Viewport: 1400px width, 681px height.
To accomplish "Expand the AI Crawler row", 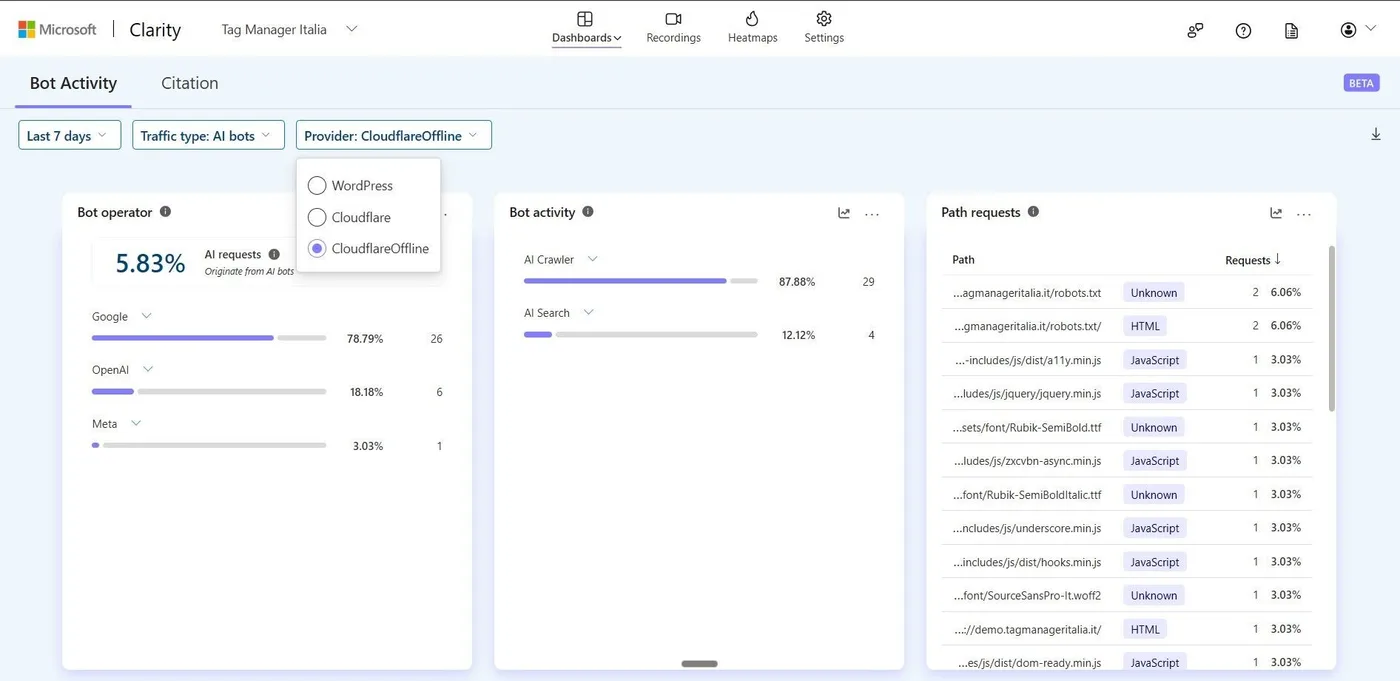I will pyautogui.click(x=592, y=259).
